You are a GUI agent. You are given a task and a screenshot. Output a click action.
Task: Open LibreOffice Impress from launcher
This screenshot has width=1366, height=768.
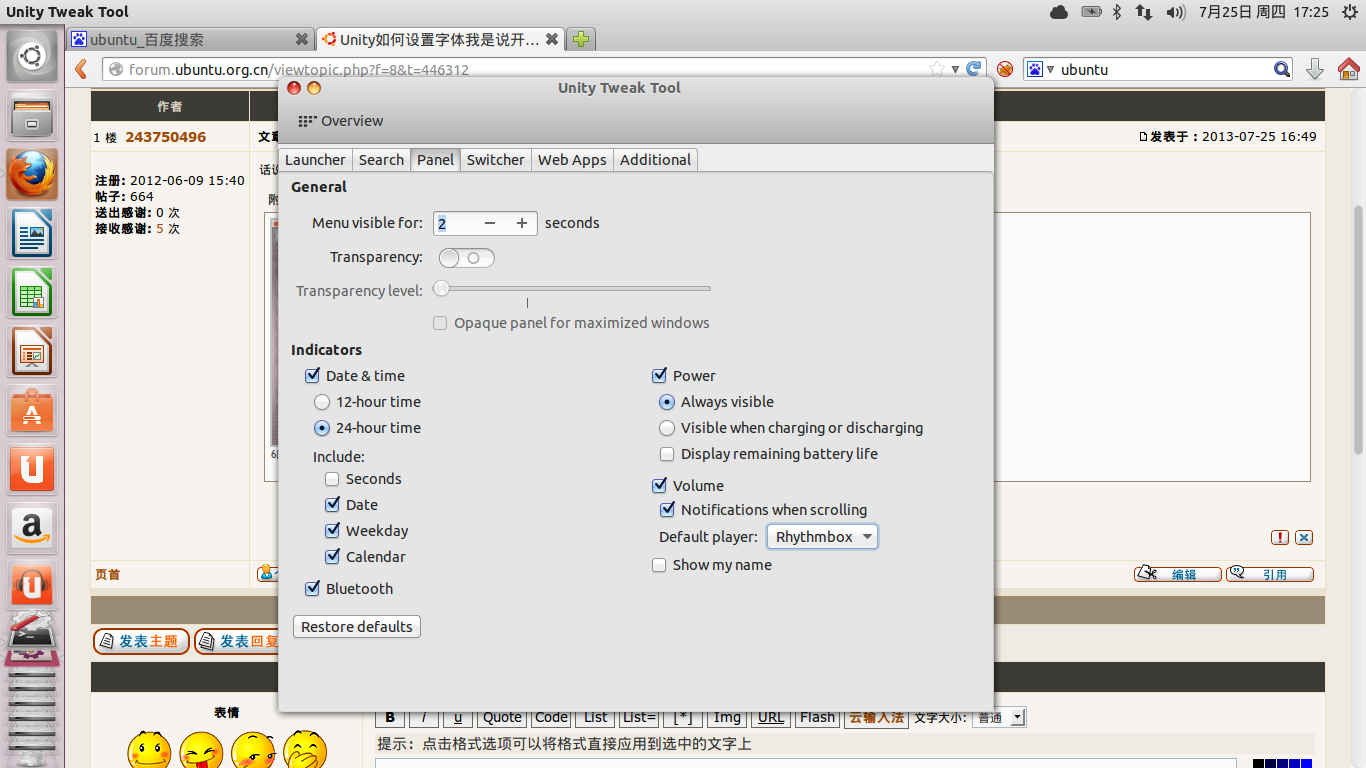(32, 351)
